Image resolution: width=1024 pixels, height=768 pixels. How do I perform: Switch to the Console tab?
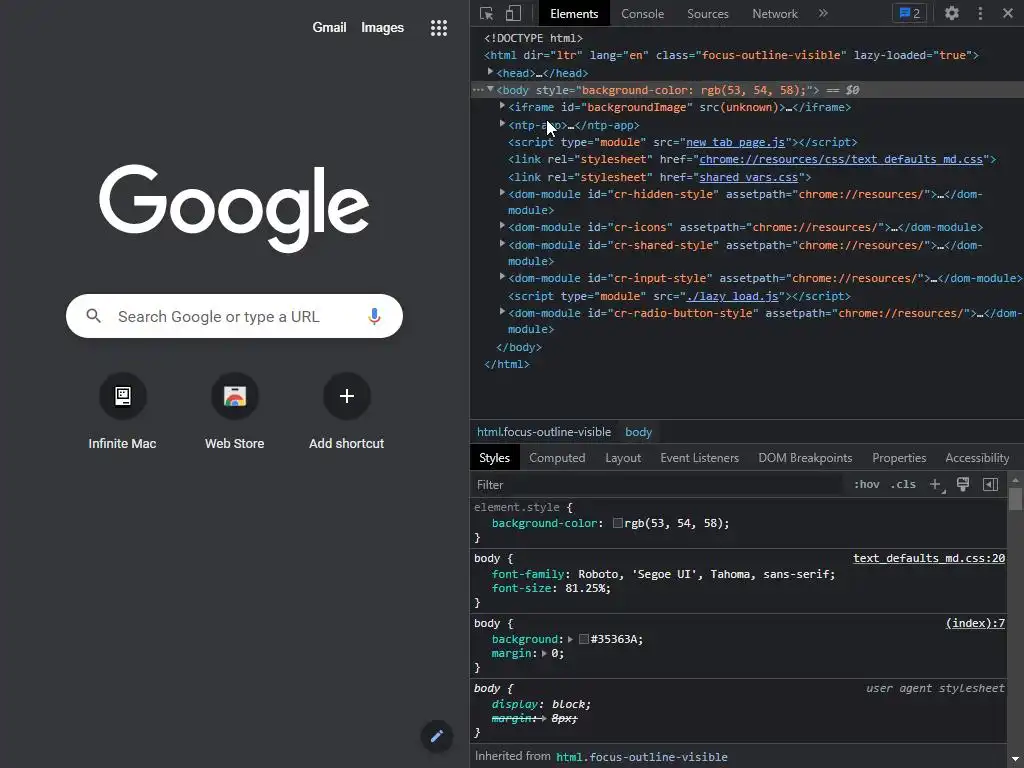(643, 14)
